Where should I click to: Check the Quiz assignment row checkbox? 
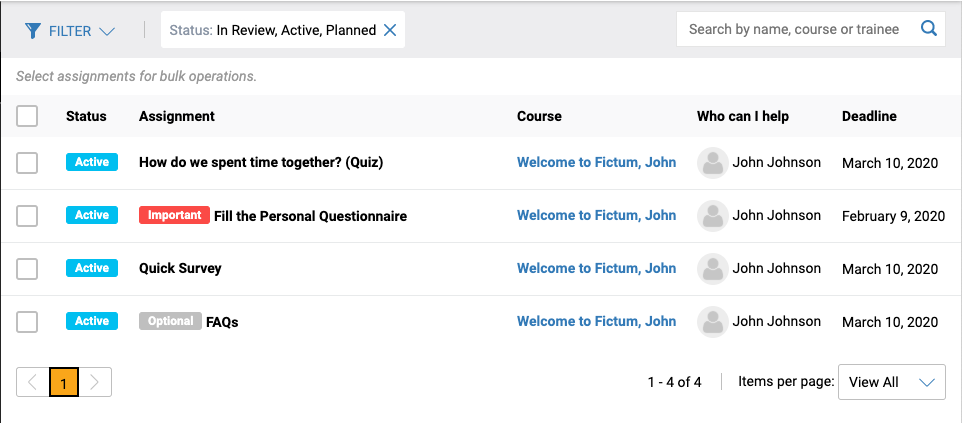click(x=27, y=163)
